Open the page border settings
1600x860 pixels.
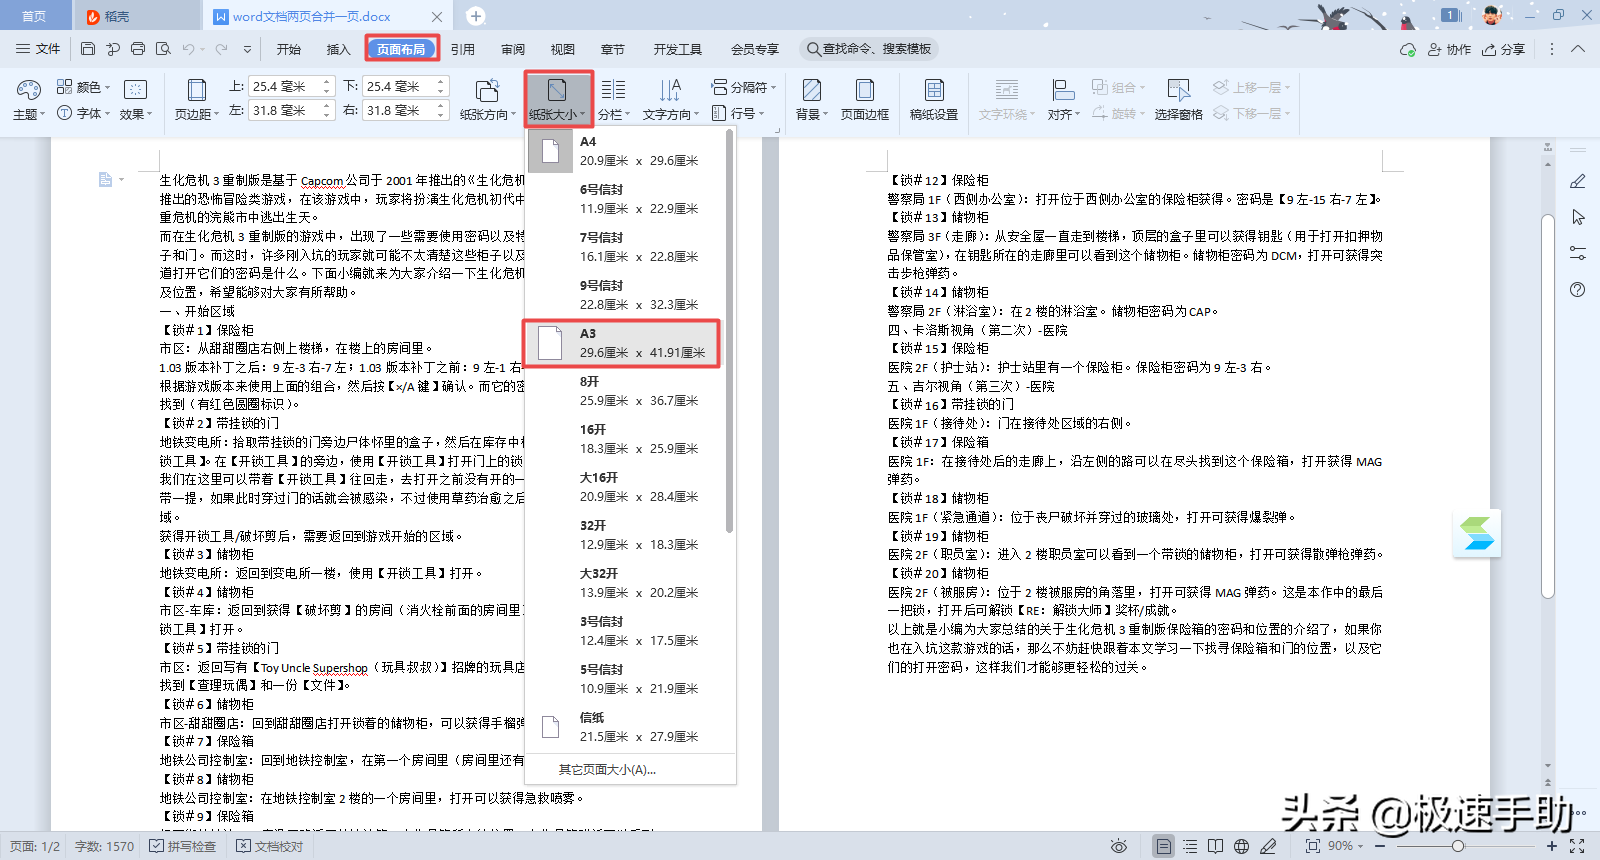point(864,99)
